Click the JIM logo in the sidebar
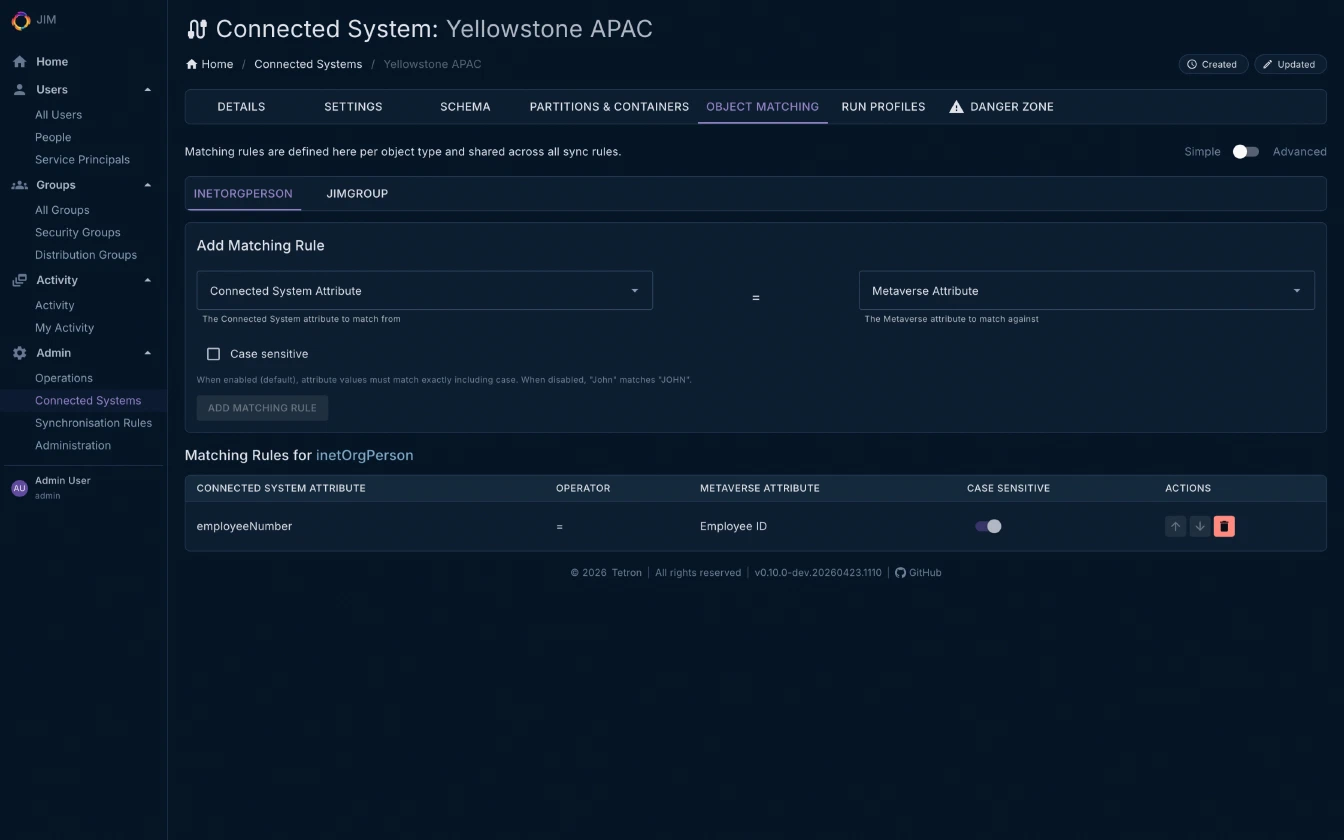1344x840 pixels. coord(22,20)
